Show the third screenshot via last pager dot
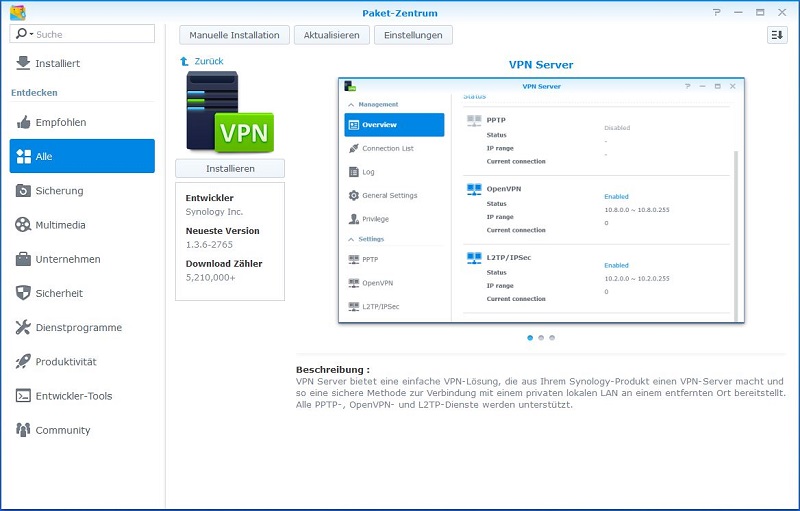The image size is (800, 511). 552,338
